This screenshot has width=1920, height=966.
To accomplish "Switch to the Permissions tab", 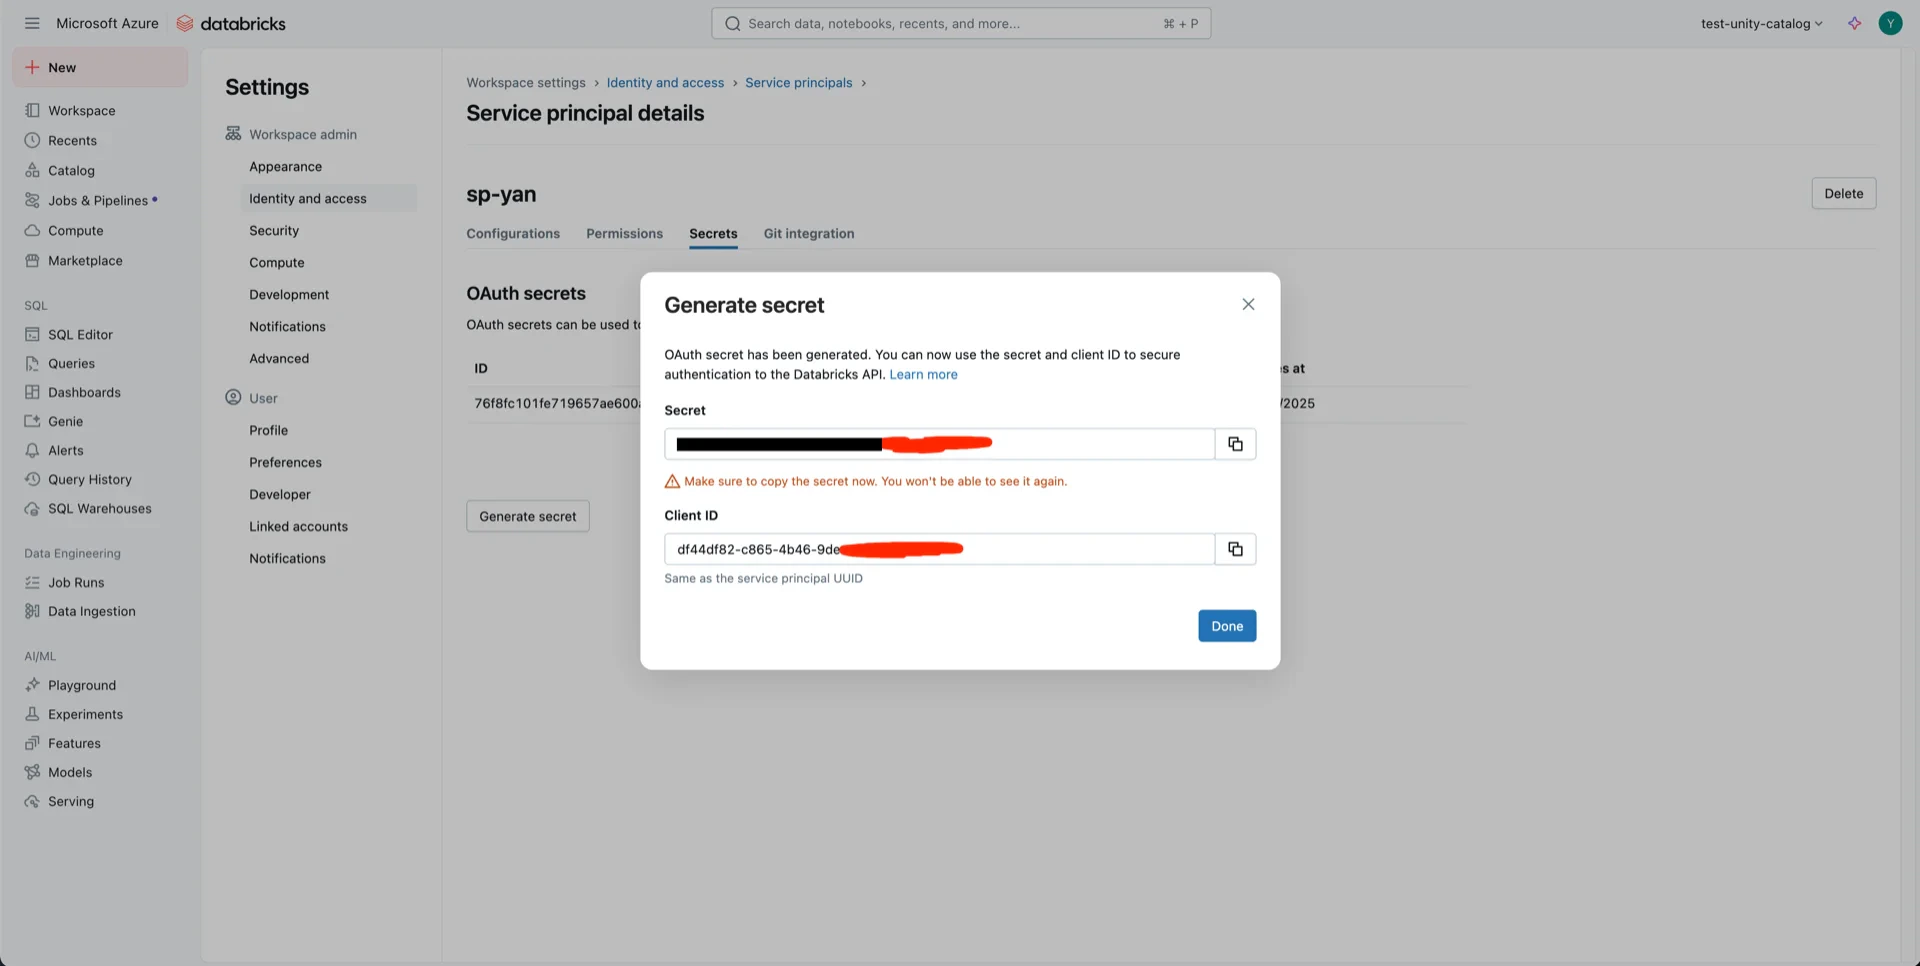I will pyautogui.click(x=624, y=233).
